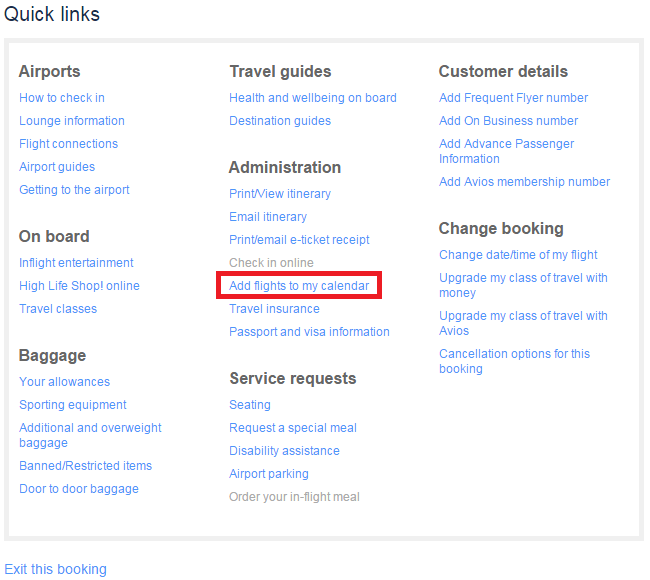The image size is (650, 580).
Task: Click the Service requests heading
Action: point(293,379)
